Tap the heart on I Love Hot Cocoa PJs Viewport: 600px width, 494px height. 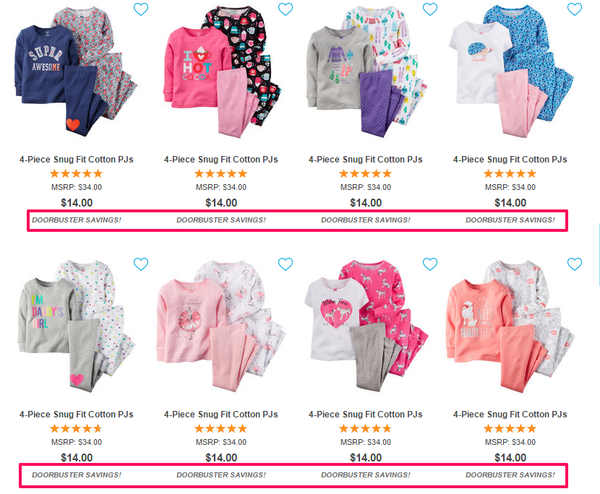tap(285, 9)
